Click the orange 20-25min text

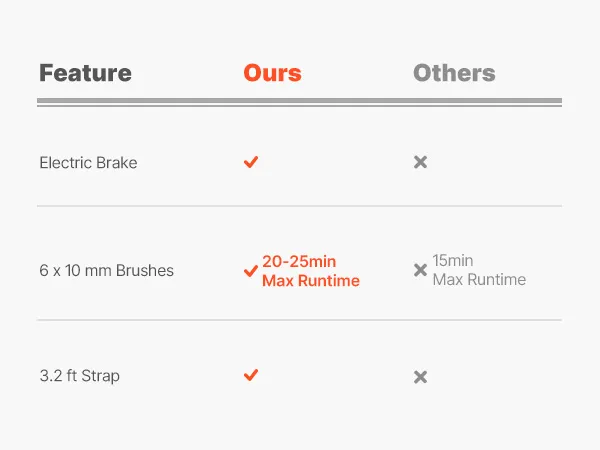click(298, 261)
